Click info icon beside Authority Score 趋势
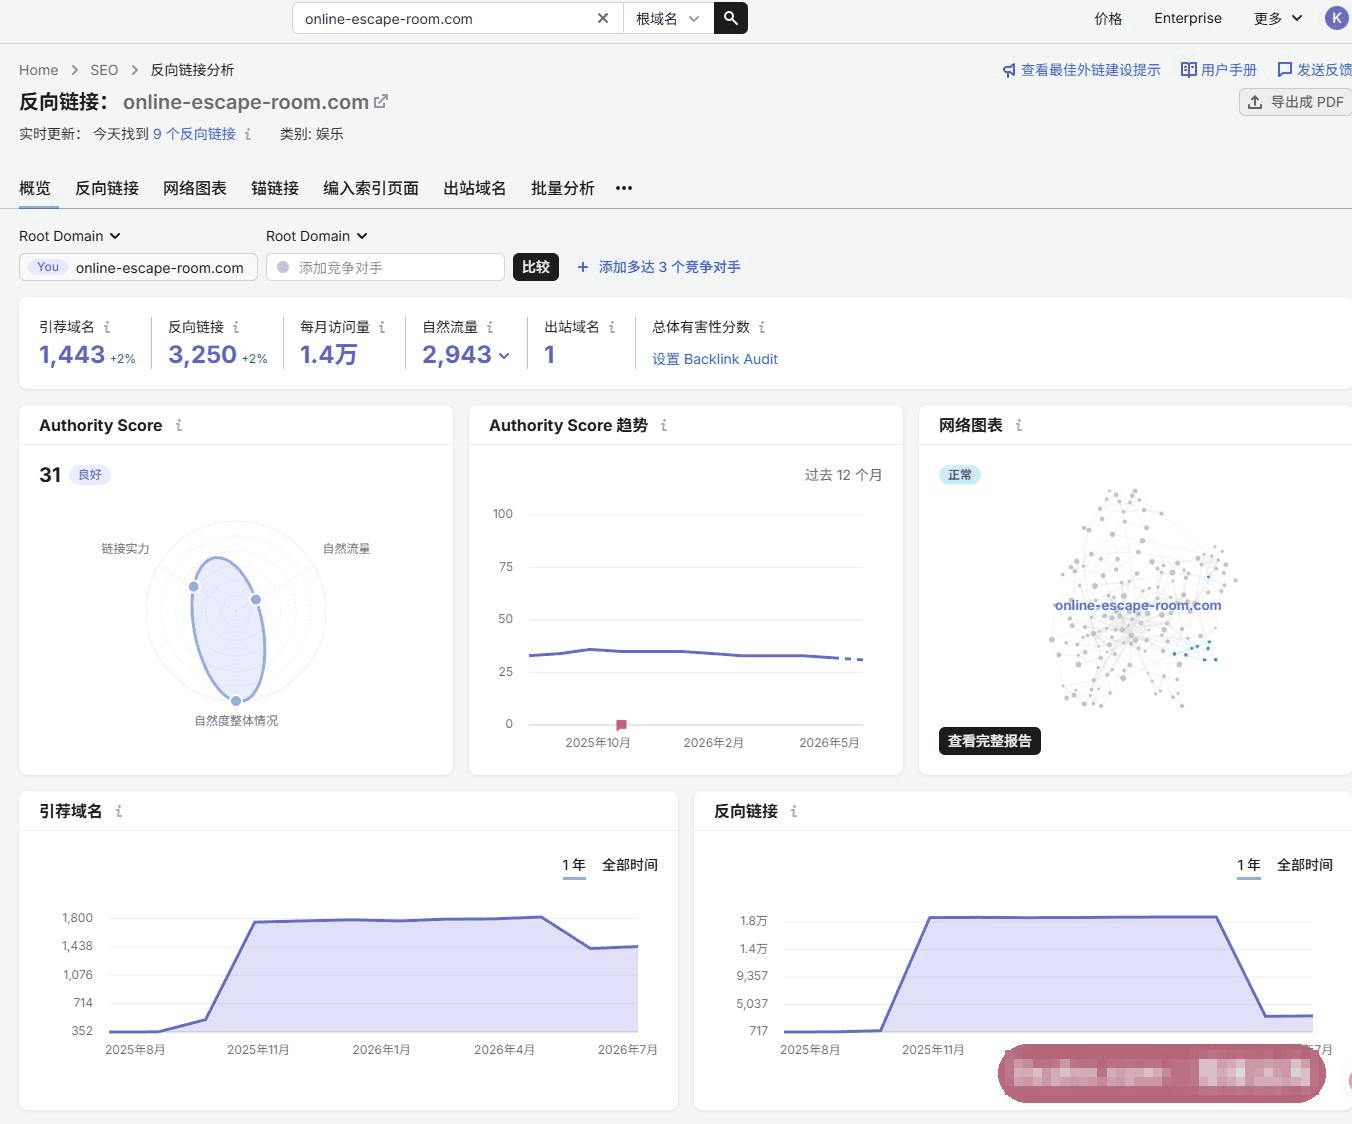Image resolution: width=1352 pixels, height=1124 pixels. tap(664, 425)
